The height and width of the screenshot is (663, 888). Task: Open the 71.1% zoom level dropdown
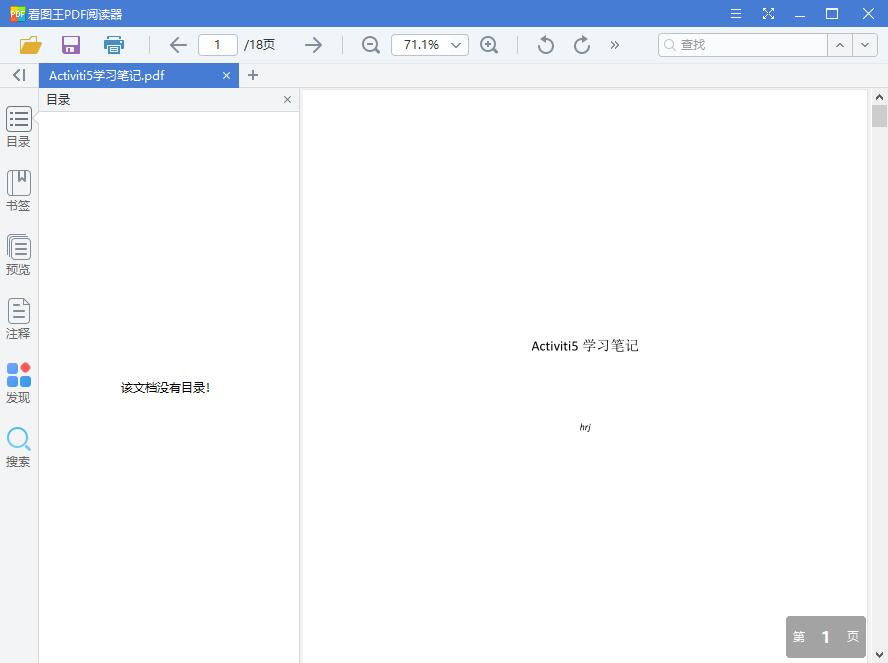[x=429, y=45]
